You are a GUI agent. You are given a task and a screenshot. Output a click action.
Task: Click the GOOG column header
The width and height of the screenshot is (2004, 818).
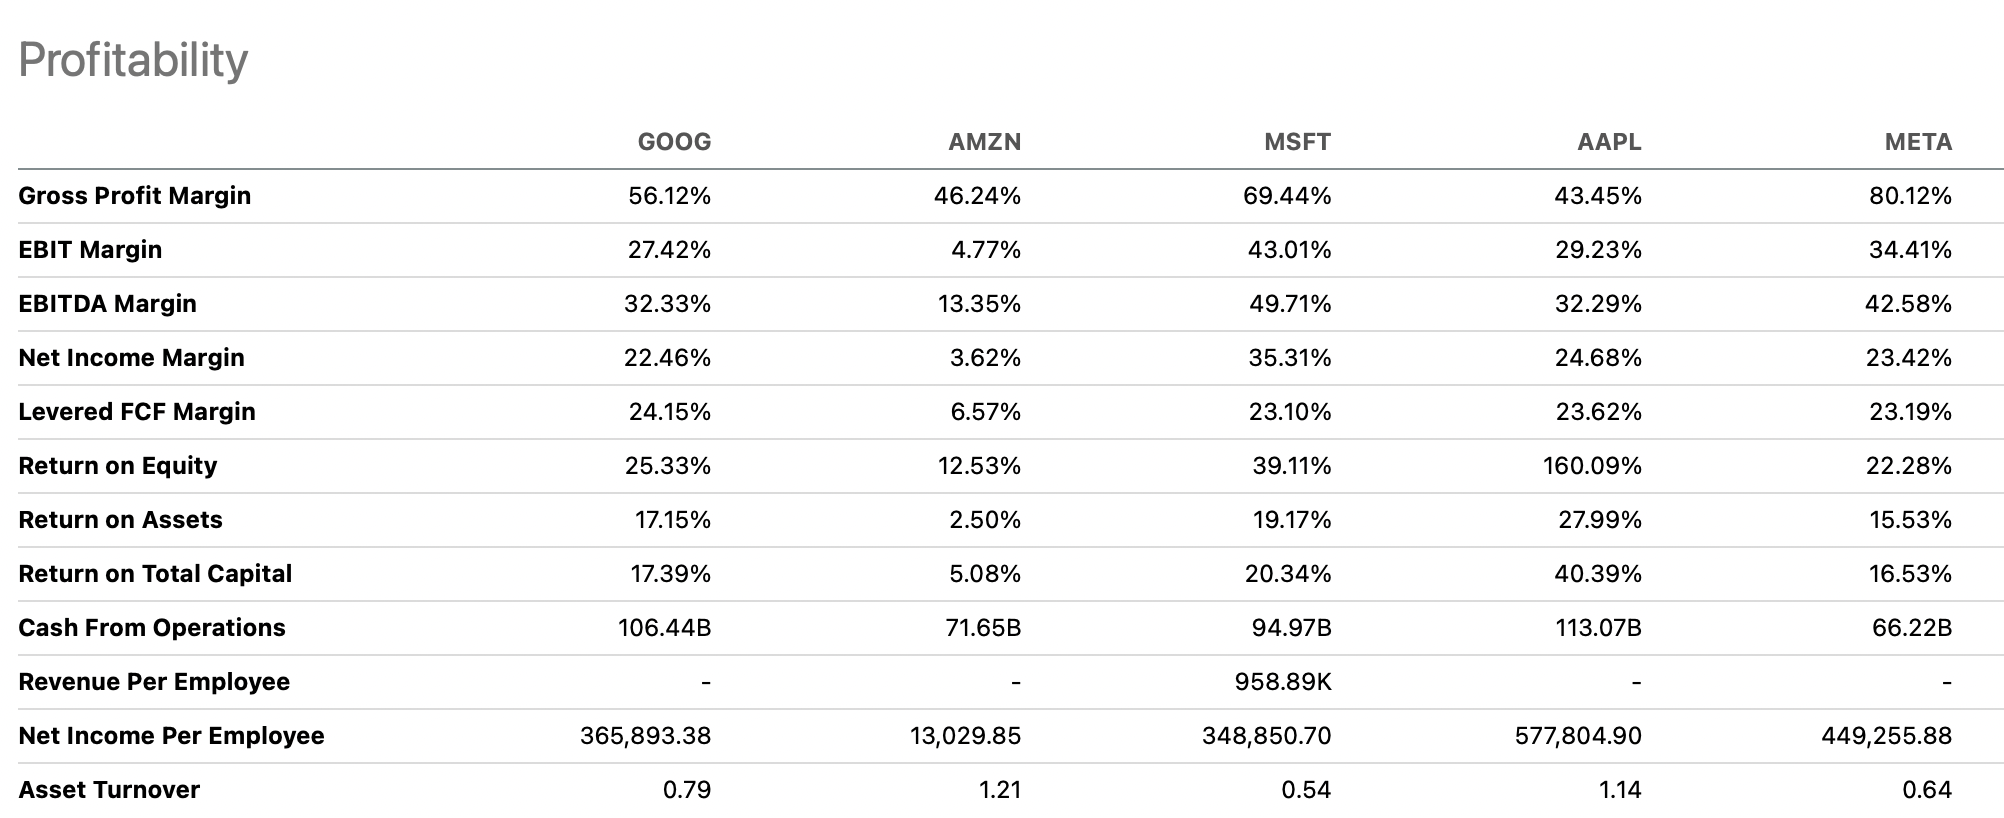[674, 142]
